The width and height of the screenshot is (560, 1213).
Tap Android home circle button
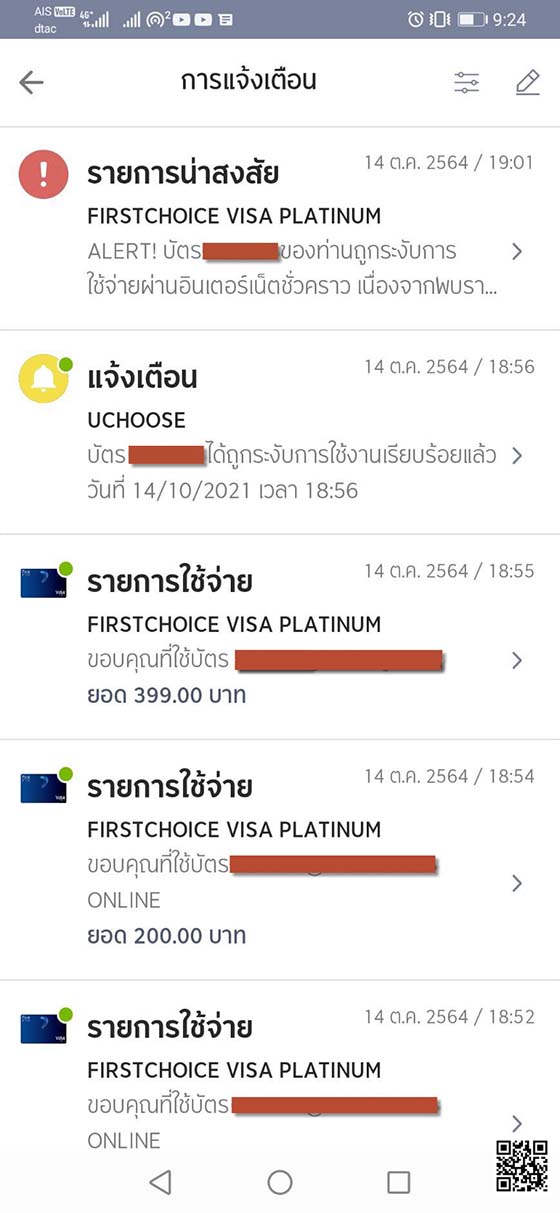[280, 1182]
